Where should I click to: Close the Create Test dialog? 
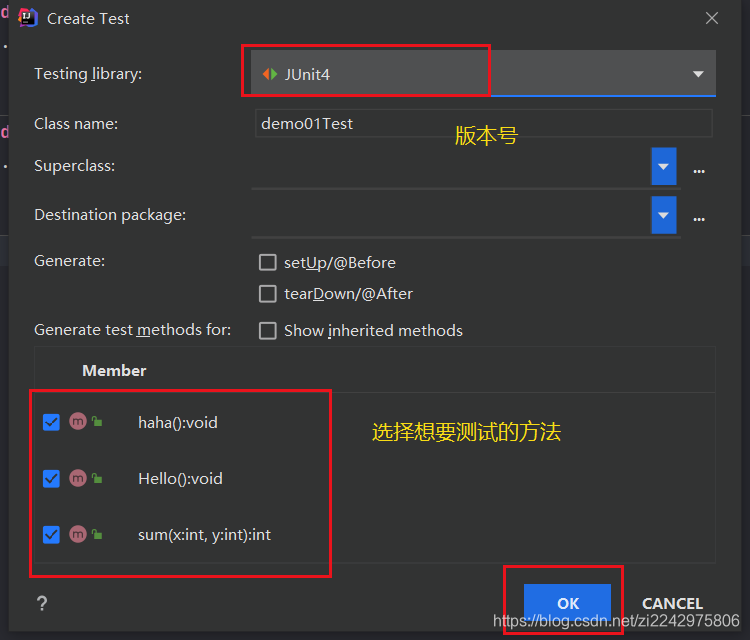[x=712, y=18]
